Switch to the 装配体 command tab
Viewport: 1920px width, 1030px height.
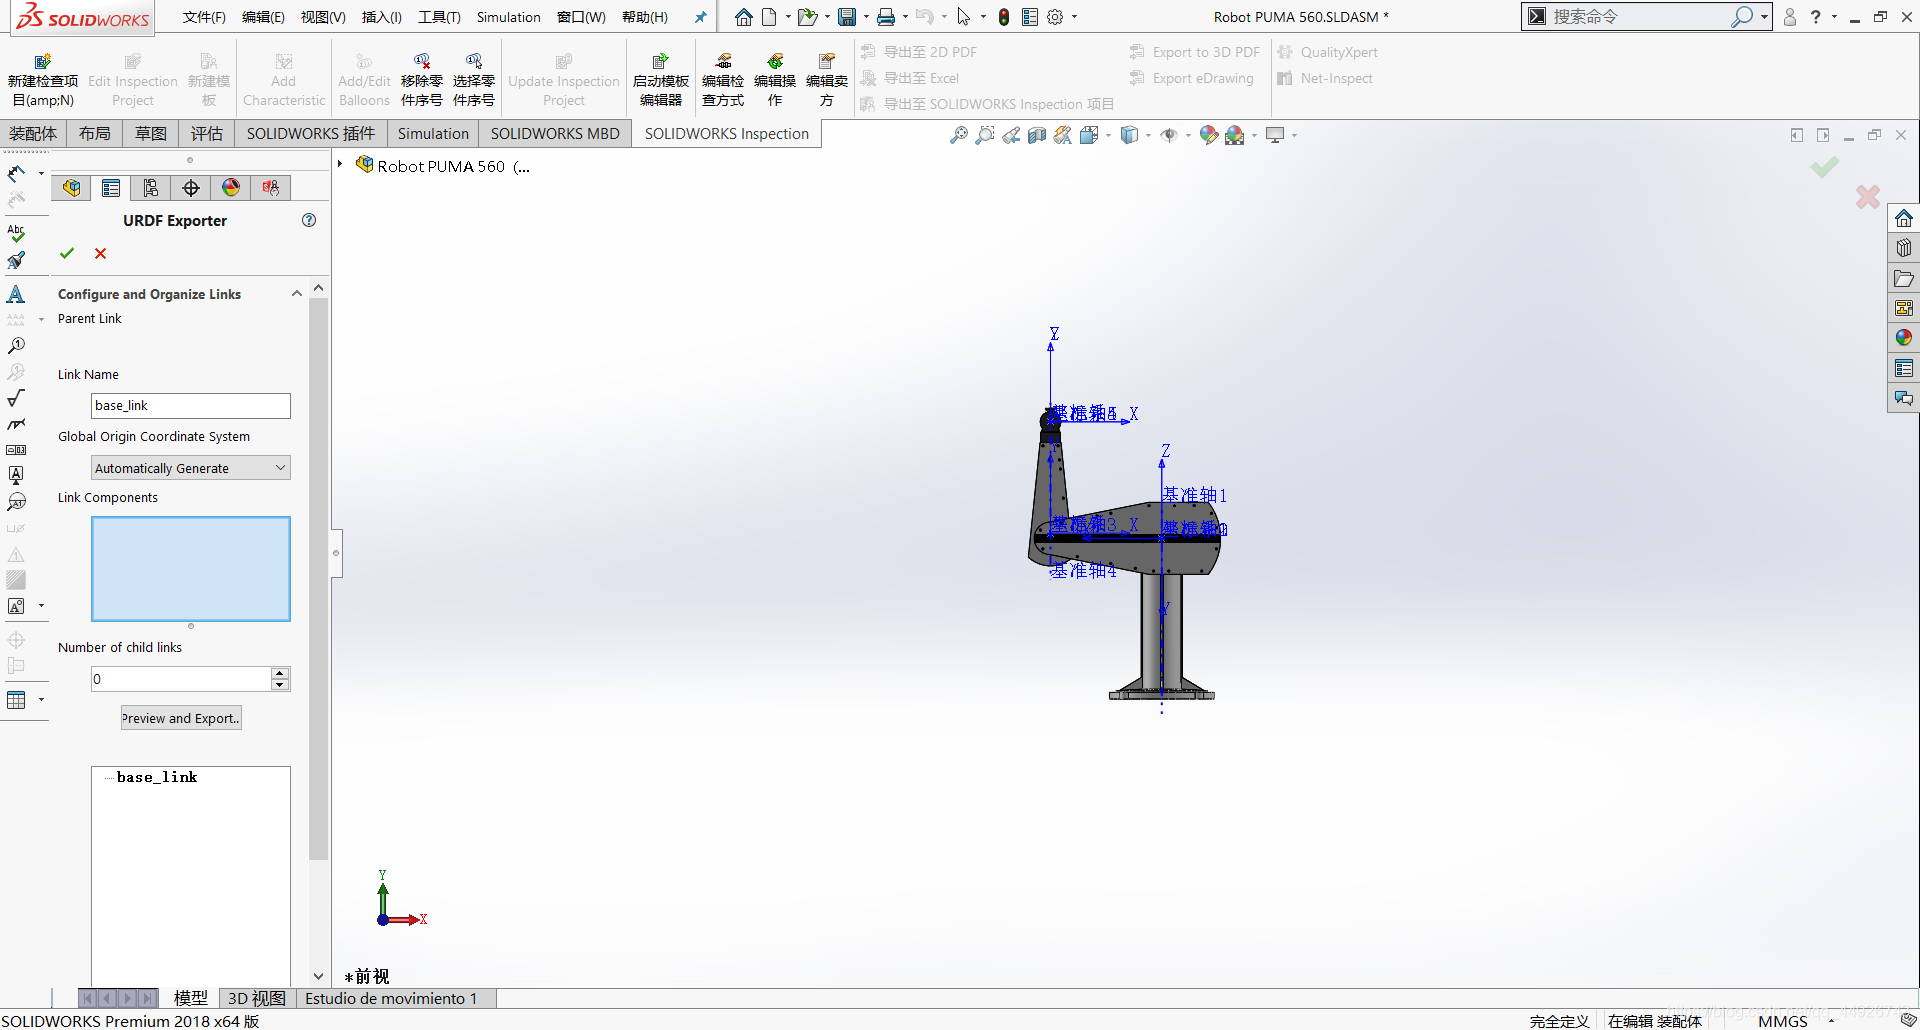33,134
